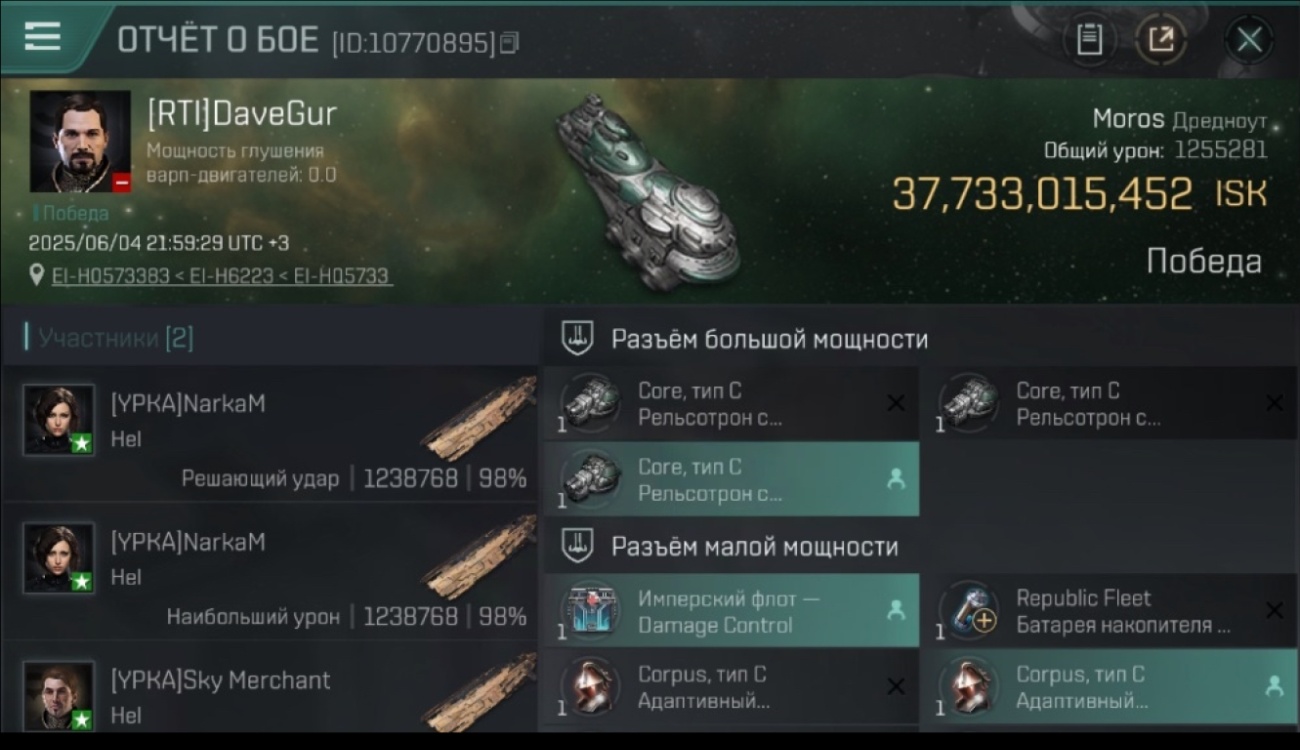The image size is (1300, 750).
Task: Open the clipboard report icon
Action: pyautogui.click(x=1089, y=40)
